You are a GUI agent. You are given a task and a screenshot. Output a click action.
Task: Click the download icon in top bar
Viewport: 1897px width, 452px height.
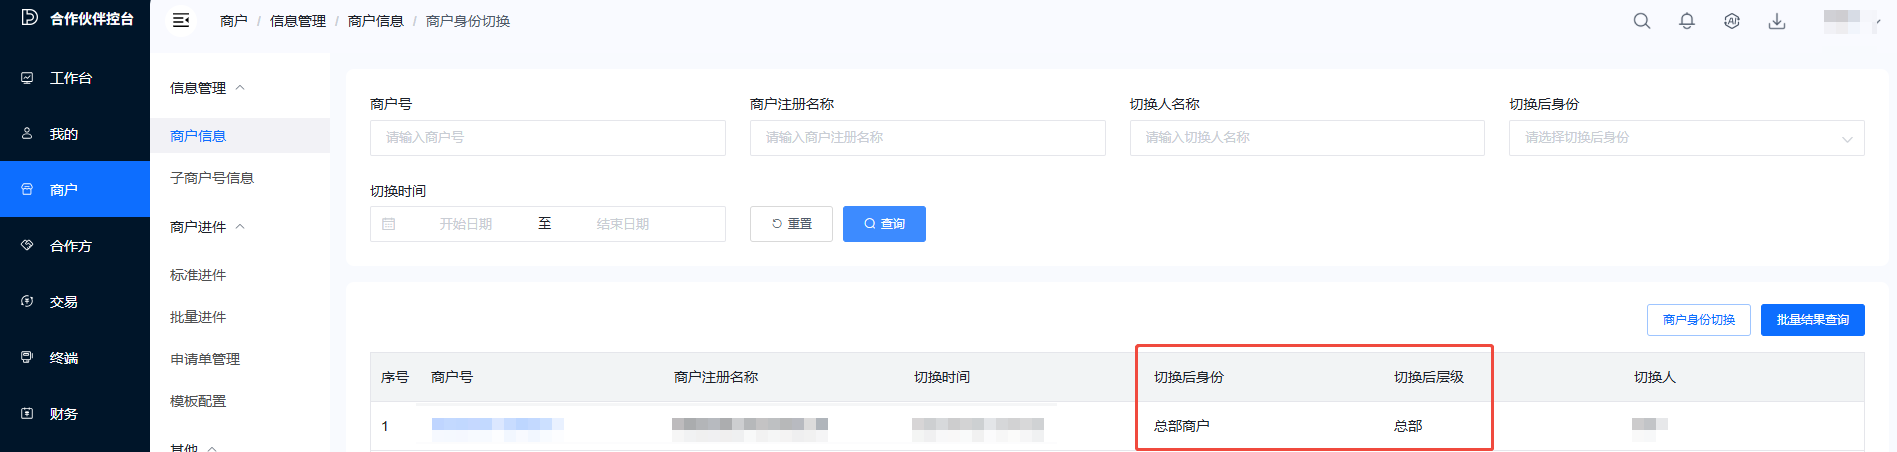(1776, 21)
